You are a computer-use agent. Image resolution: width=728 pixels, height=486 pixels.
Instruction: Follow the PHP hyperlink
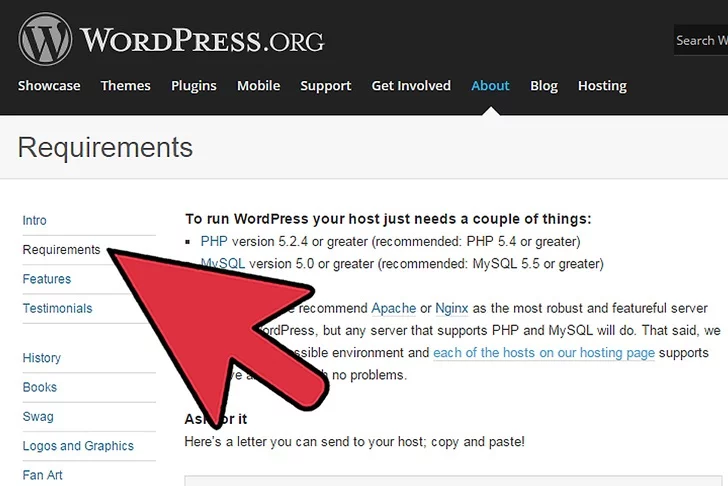[214, 241]
